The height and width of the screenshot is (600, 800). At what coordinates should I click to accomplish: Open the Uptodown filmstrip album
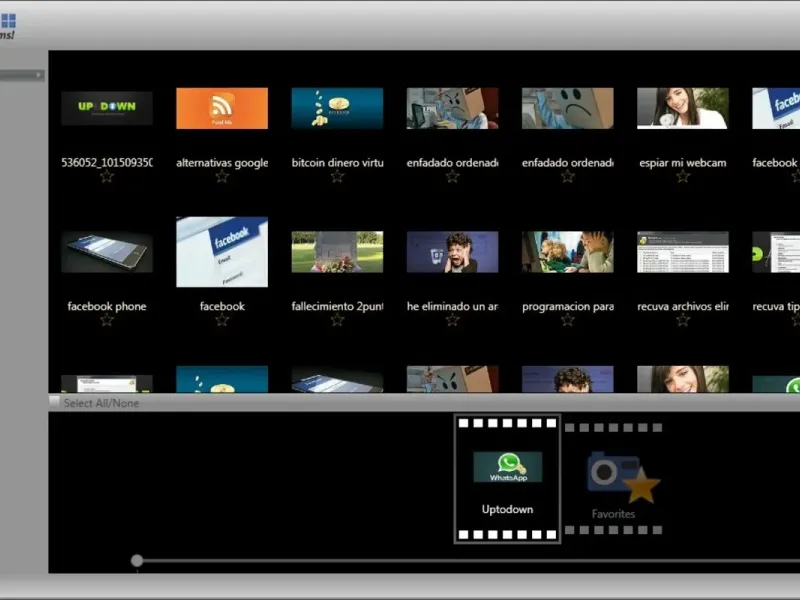(x=507, y=479)
